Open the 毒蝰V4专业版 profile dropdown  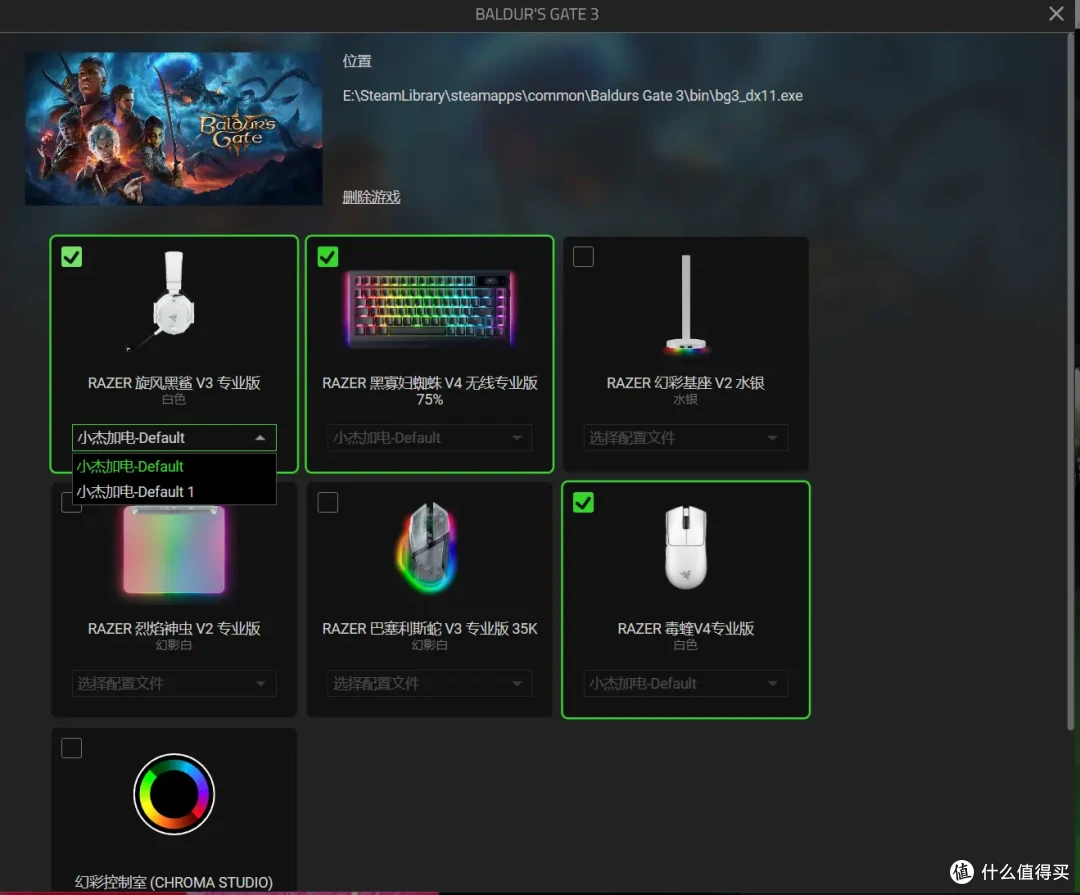pos(685,683)
